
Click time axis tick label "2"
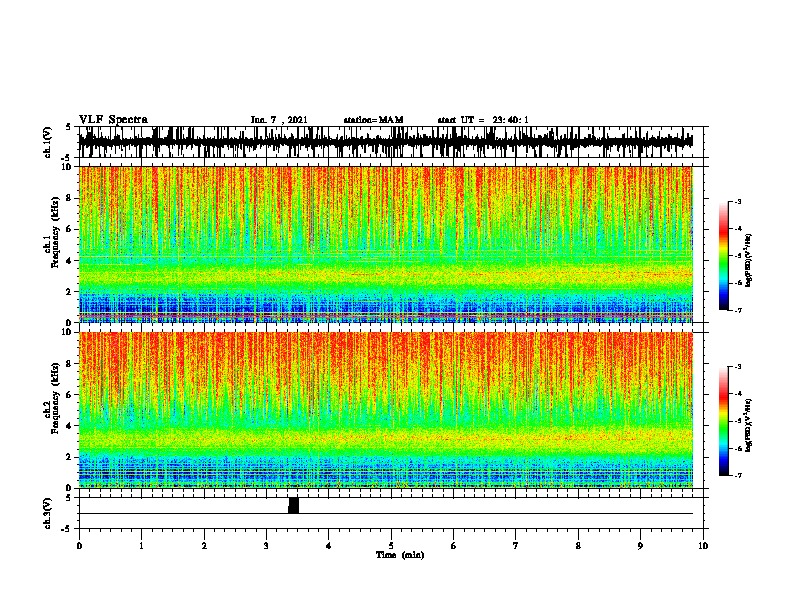[x=204, y=545]
